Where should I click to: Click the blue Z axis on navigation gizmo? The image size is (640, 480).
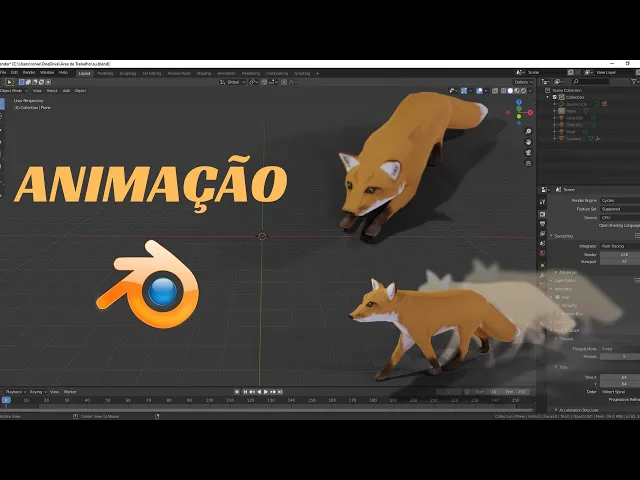pos(519,102)
